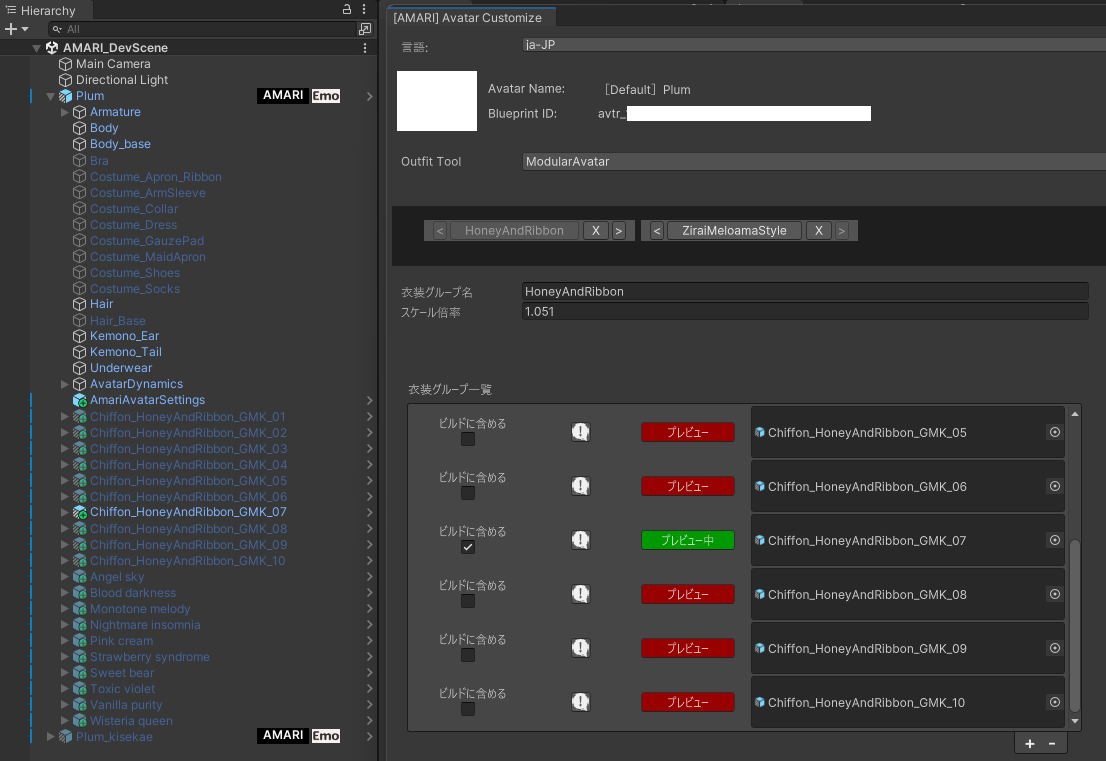Click the outfit list scroll-down arrow
The image size is (1106, 761).
click(x=1074, y=721)
